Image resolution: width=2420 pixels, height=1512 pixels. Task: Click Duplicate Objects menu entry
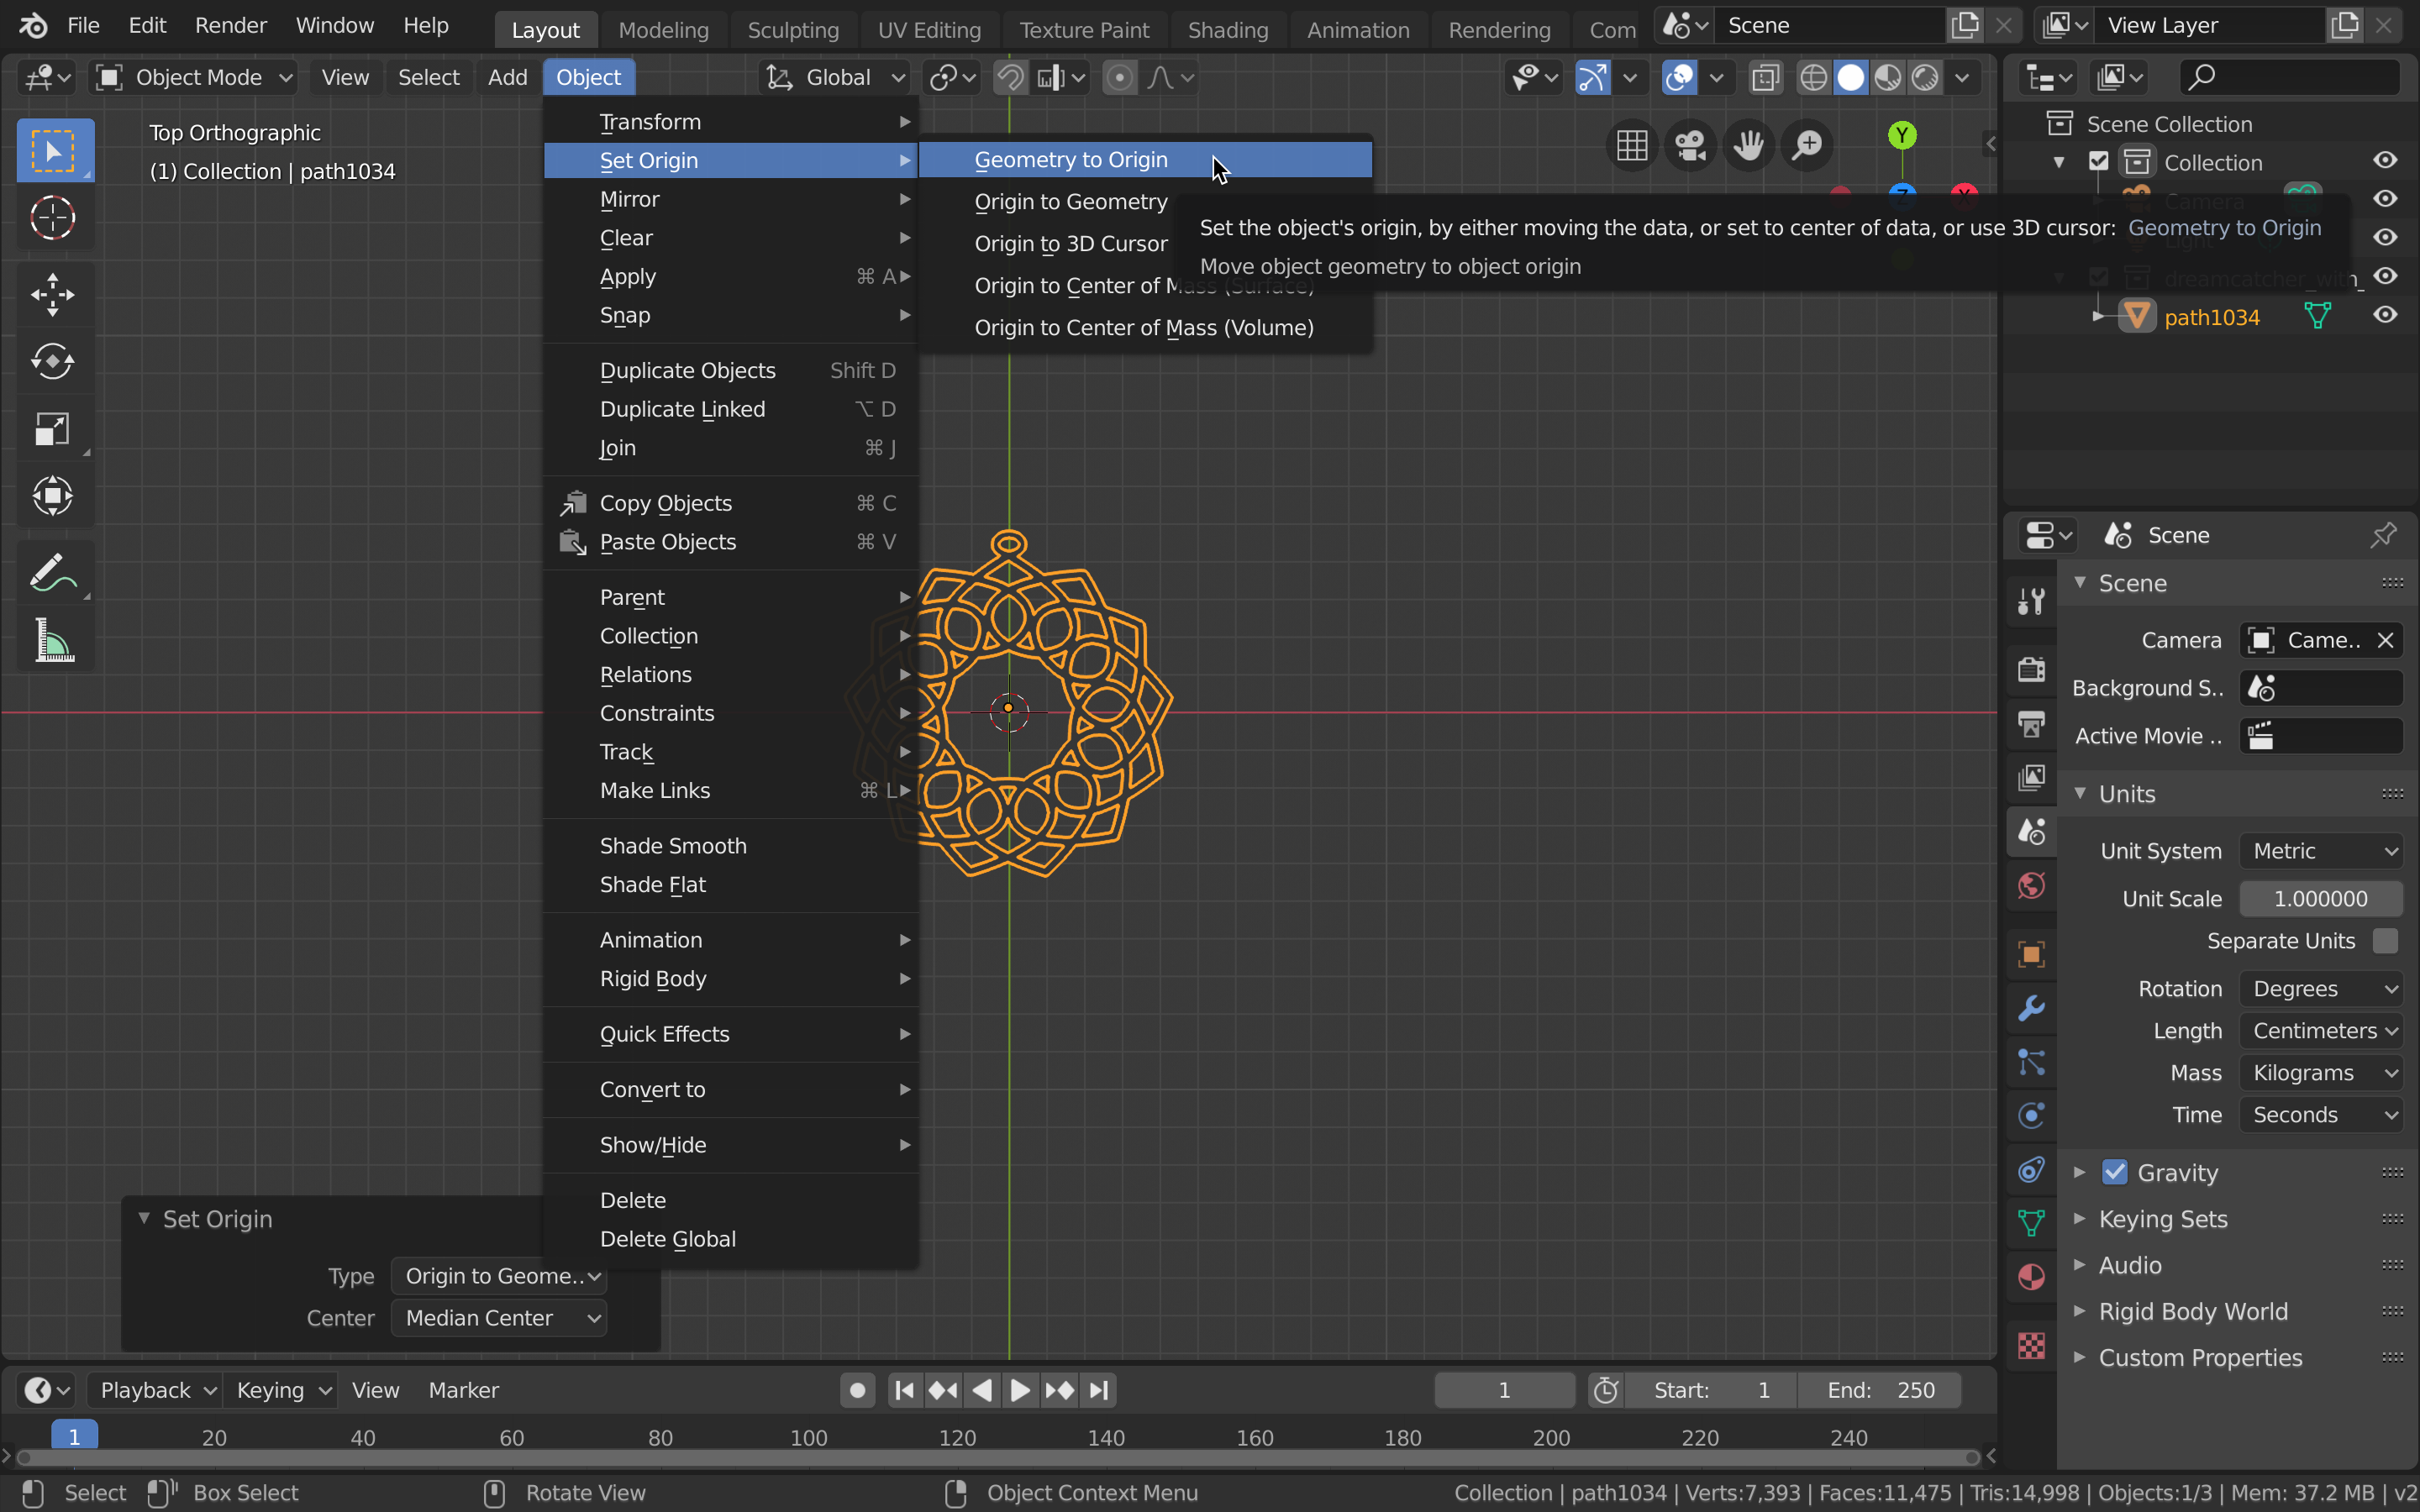tap(731, 371)
